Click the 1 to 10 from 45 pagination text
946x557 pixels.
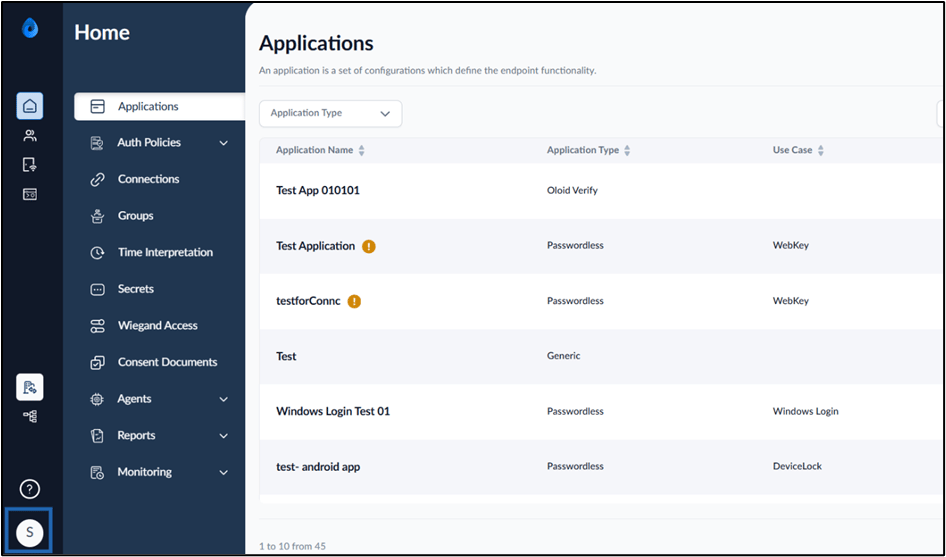293,547
